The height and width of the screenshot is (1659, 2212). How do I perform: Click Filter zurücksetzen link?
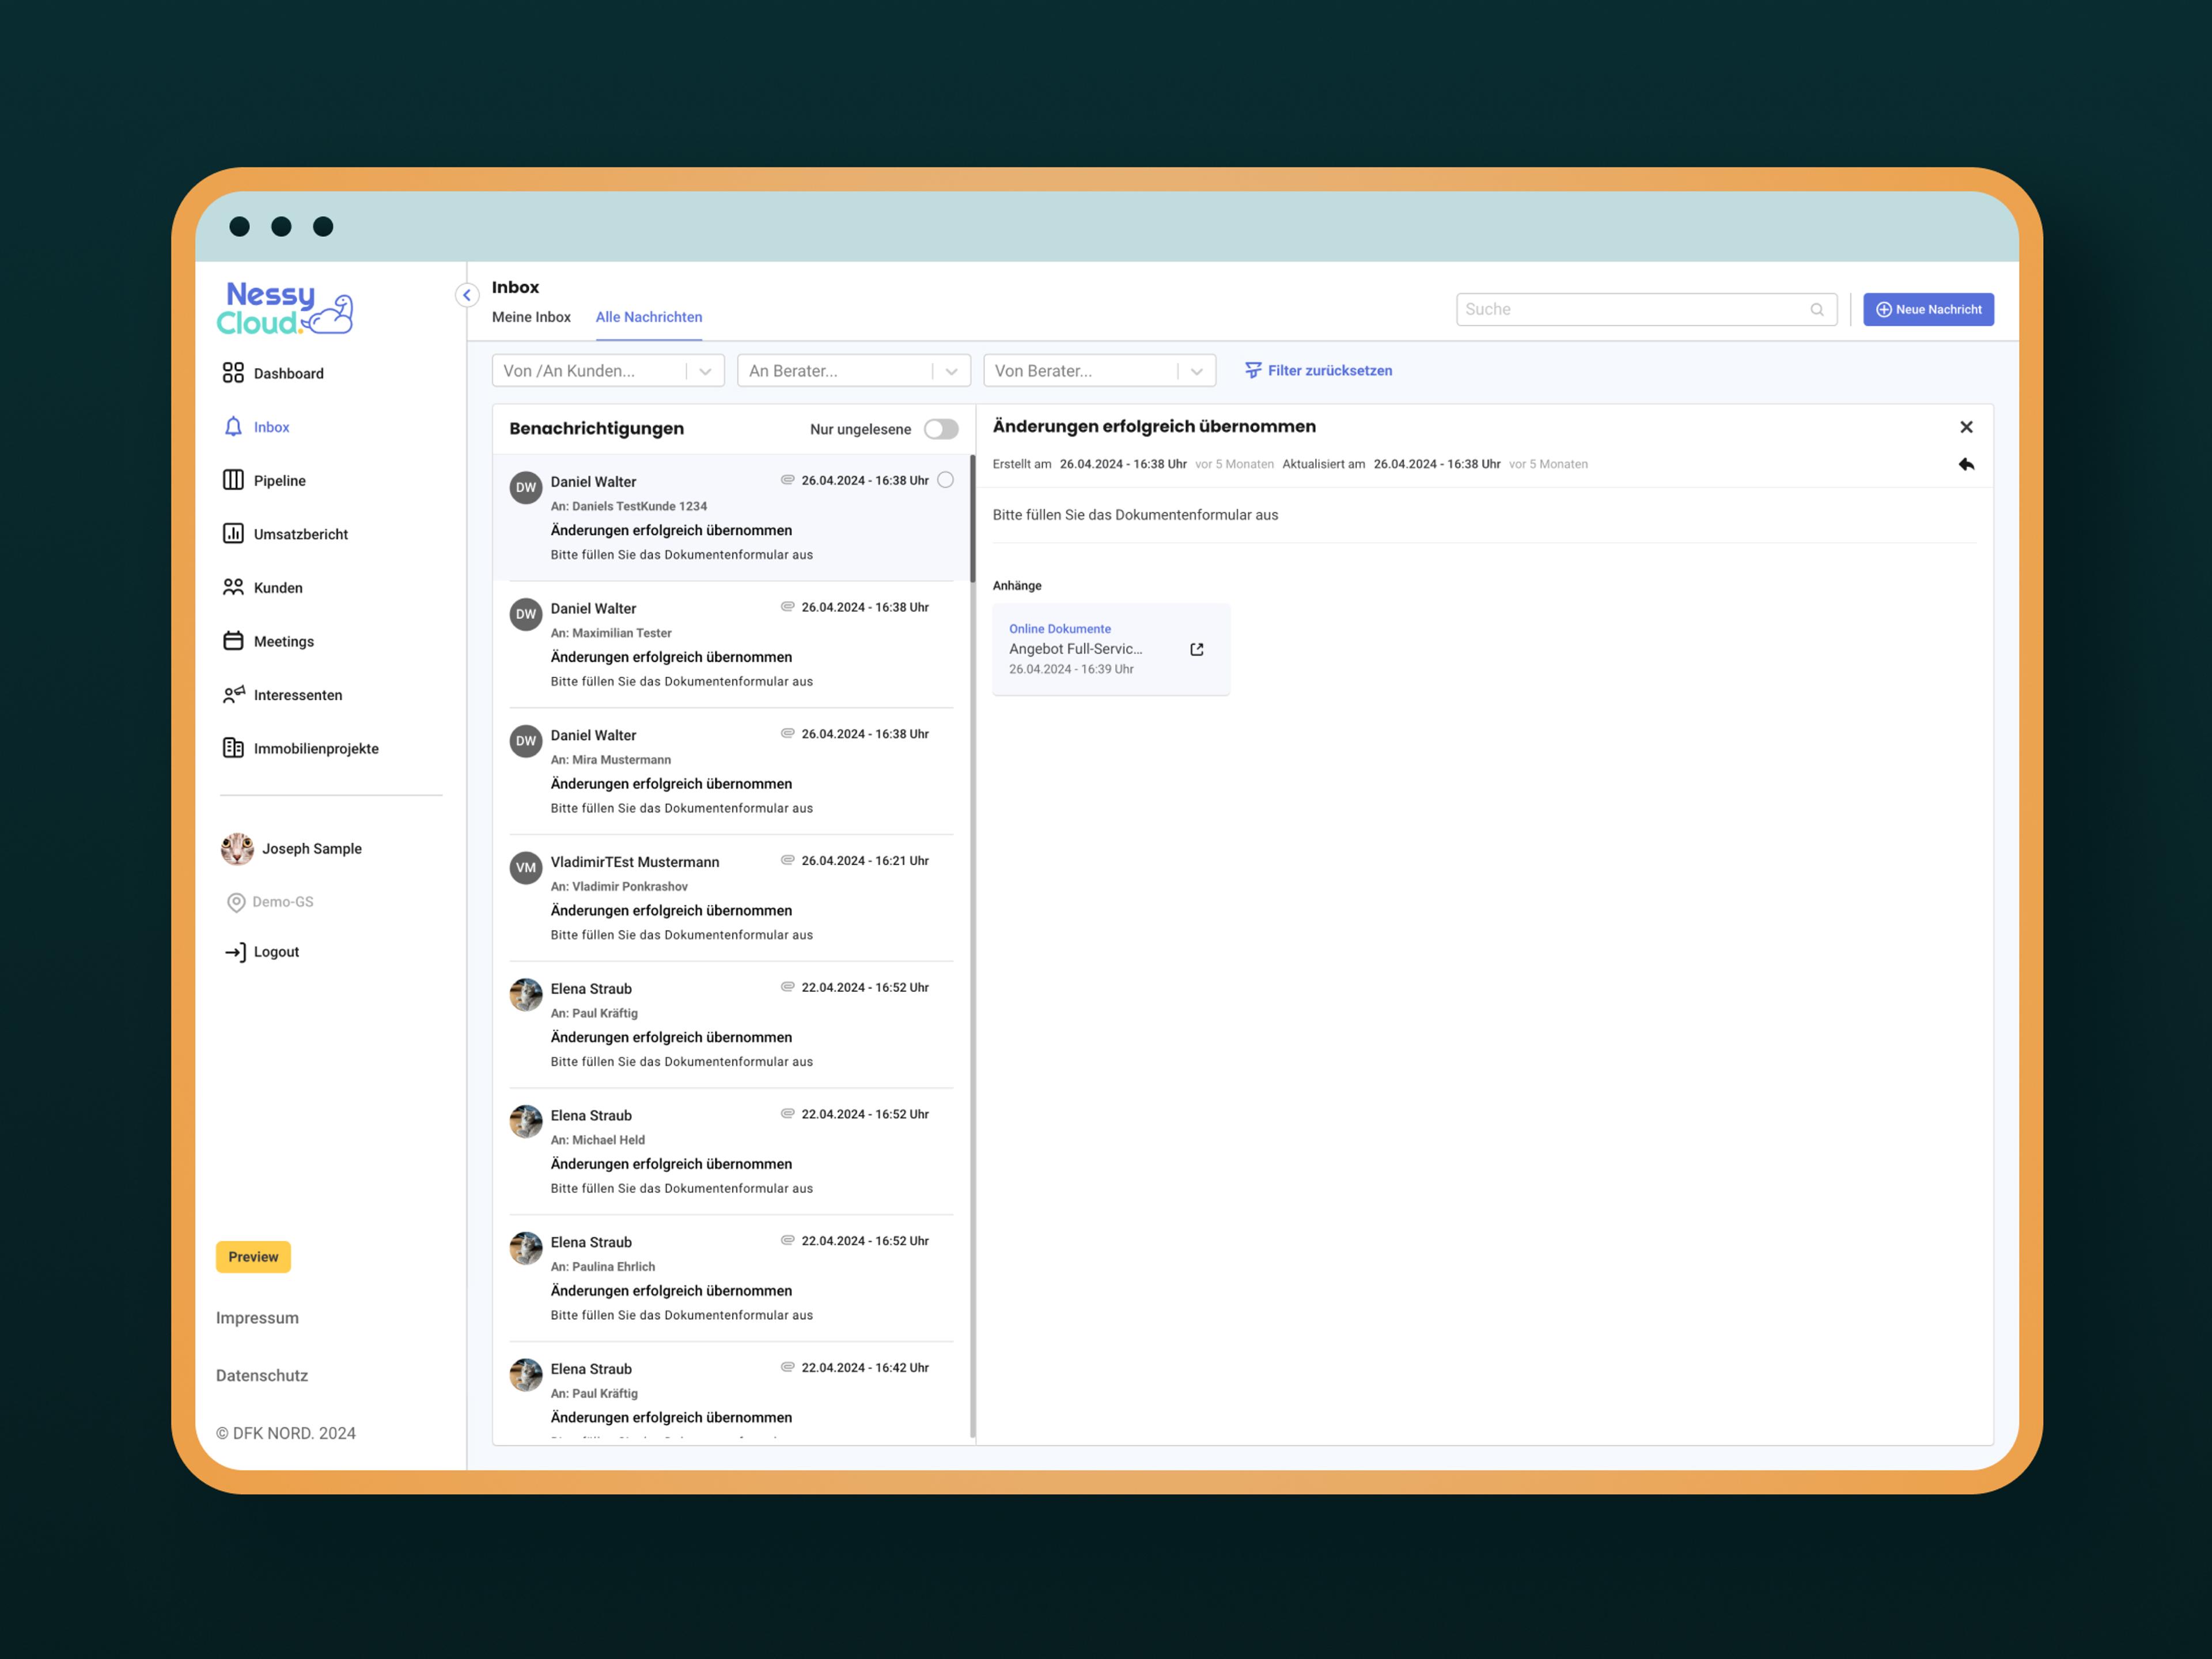[1318, 371]
